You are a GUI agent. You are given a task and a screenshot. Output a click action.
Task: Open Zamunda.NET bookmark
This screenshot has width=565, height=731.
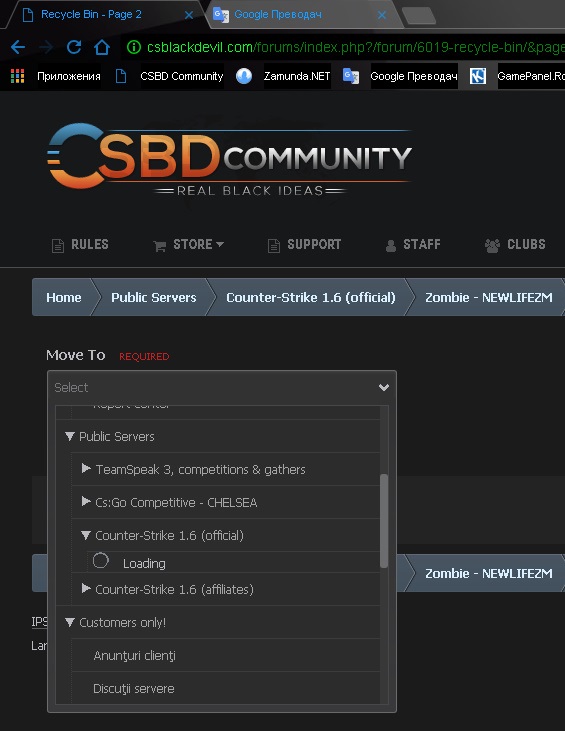coord(296,76)
